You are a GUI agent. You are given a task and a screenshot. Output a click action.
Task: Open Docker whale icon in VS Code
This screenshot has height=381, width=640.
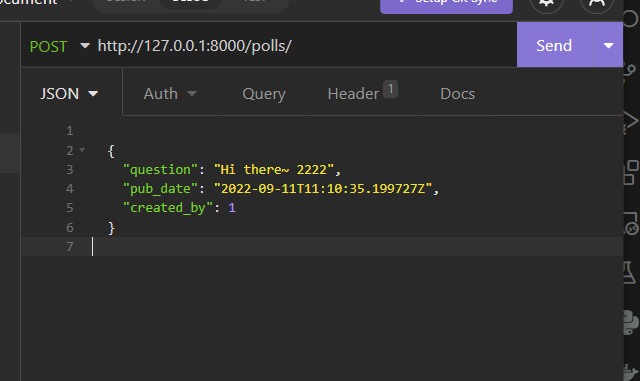click(632, 372)
